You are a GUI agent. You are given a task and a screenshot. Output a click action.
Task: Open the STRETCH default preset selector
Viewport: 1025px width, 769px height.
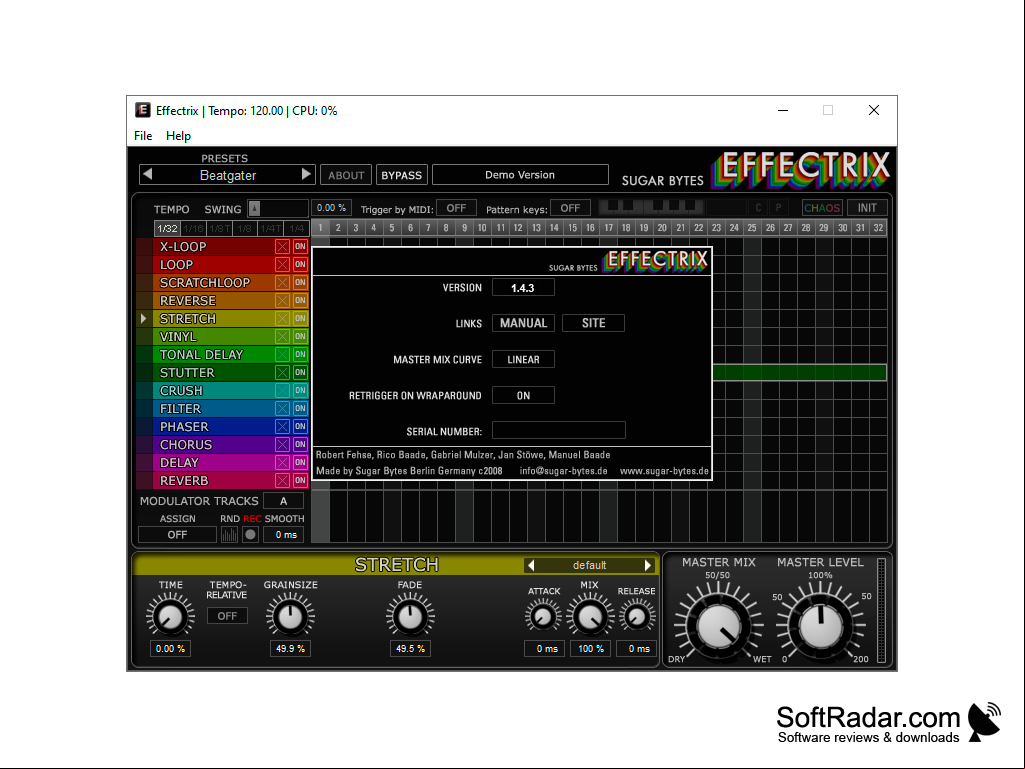(590, 565)
